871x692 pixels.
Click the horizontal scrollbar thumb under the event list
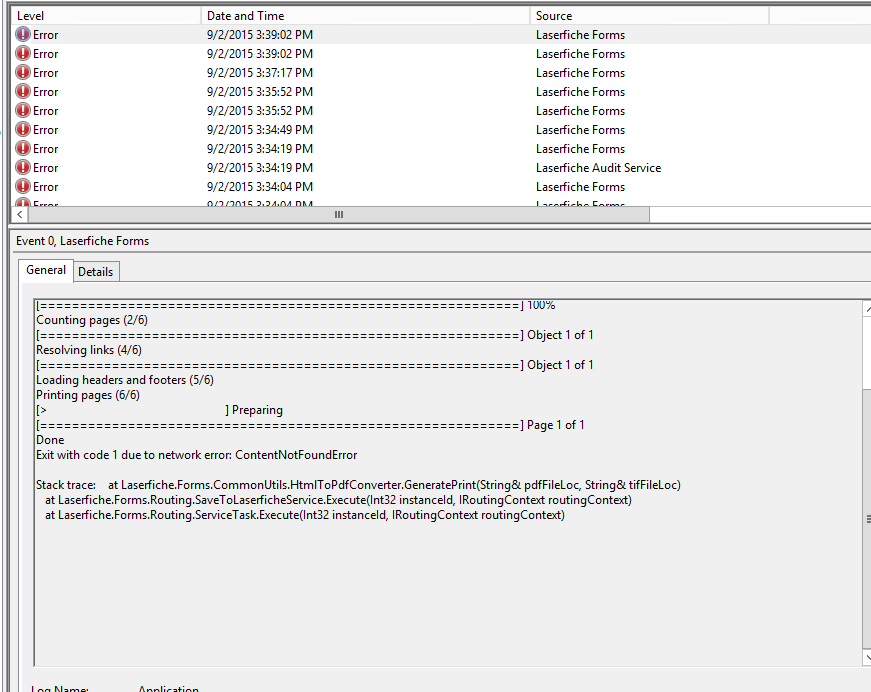coord(338,214)
